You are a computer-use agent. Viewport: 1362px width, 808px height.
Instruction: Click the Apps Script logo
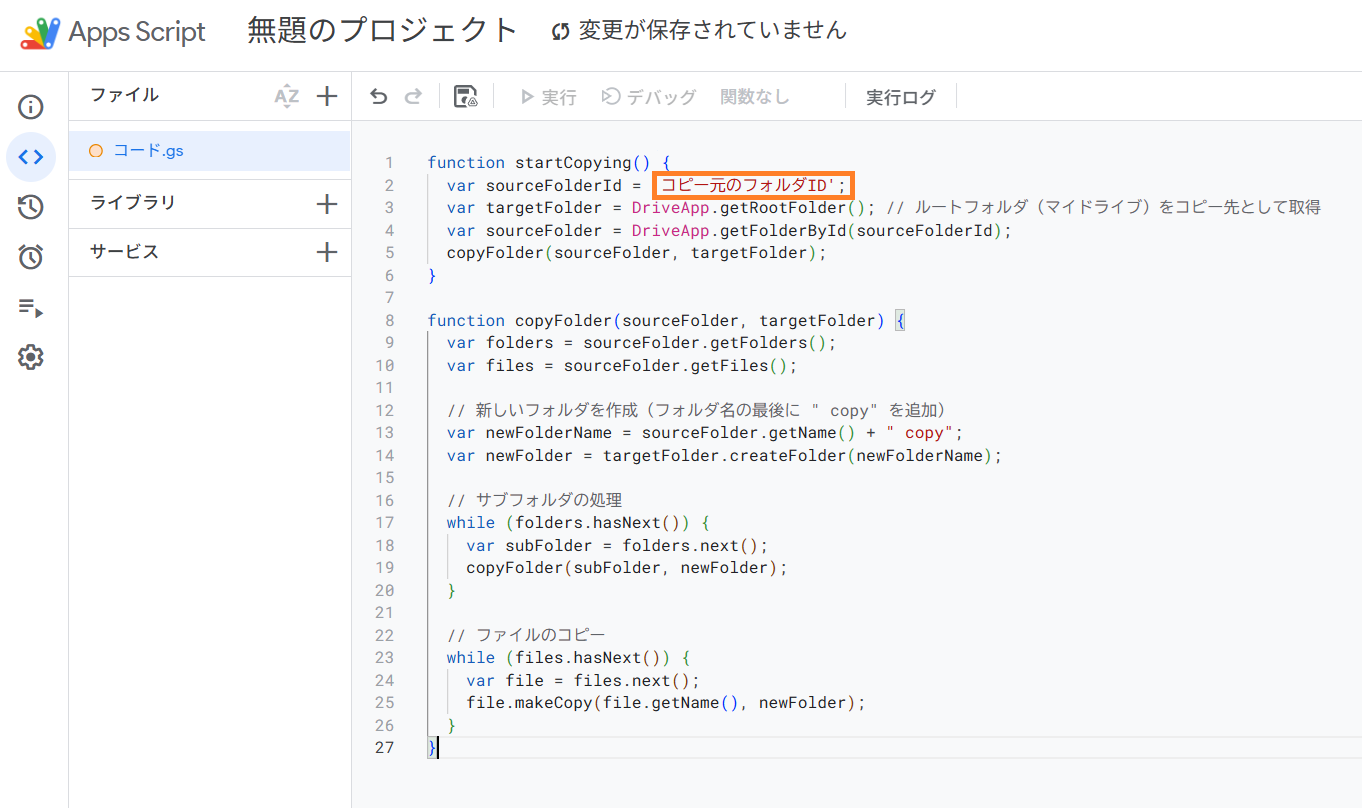(112, 32)
